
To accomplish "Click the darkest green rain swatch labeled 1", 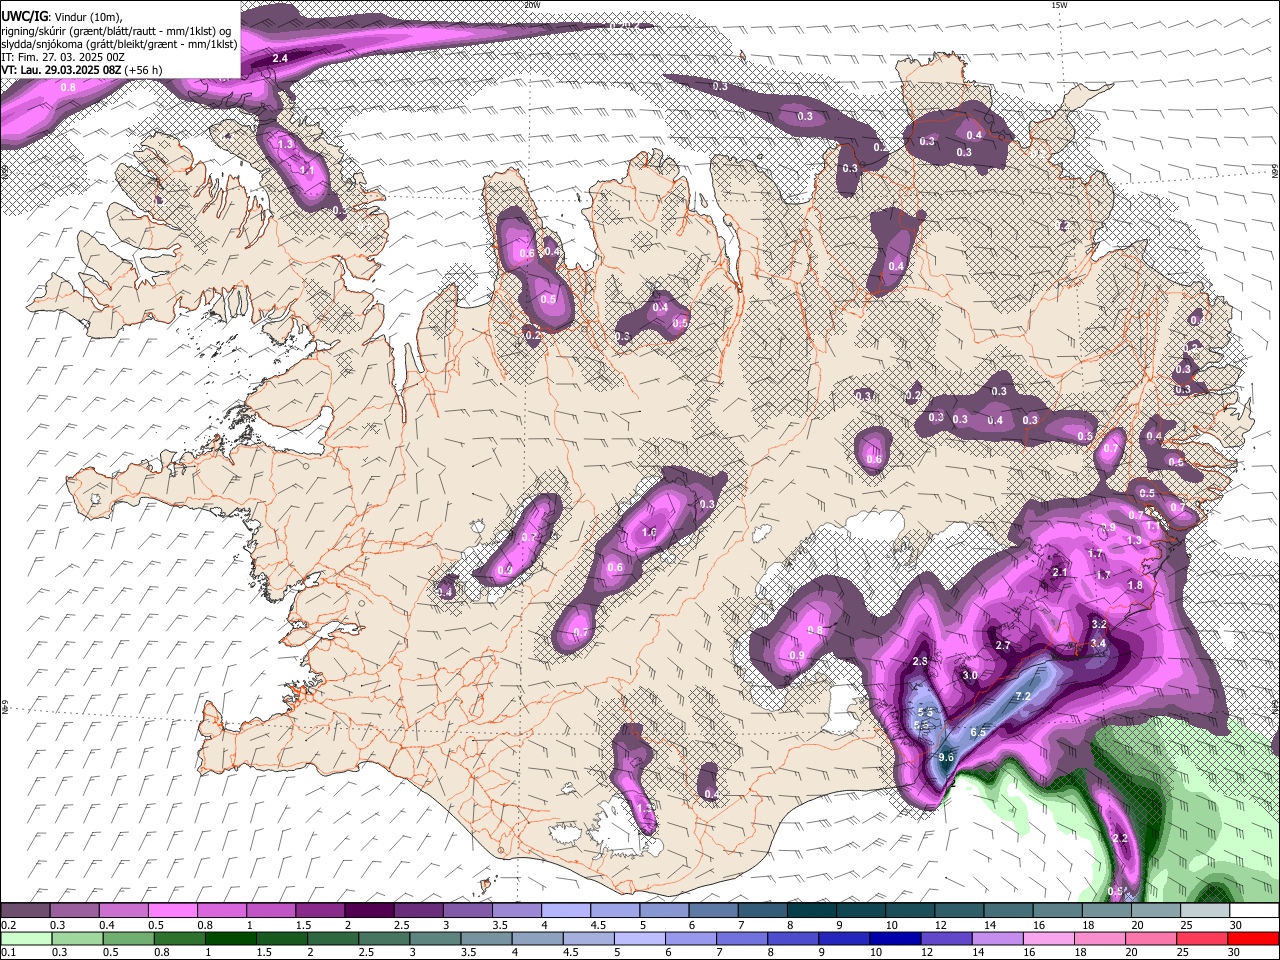I will pos(230,938).
